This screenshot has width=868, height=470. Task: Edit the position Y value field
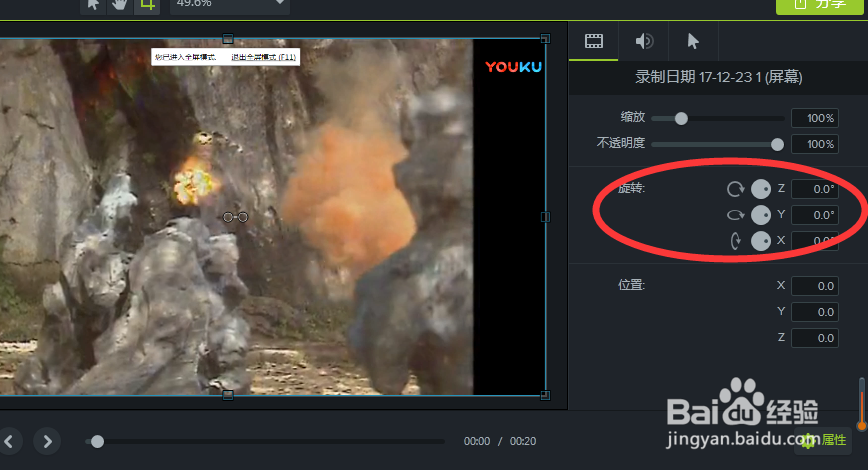815,312
